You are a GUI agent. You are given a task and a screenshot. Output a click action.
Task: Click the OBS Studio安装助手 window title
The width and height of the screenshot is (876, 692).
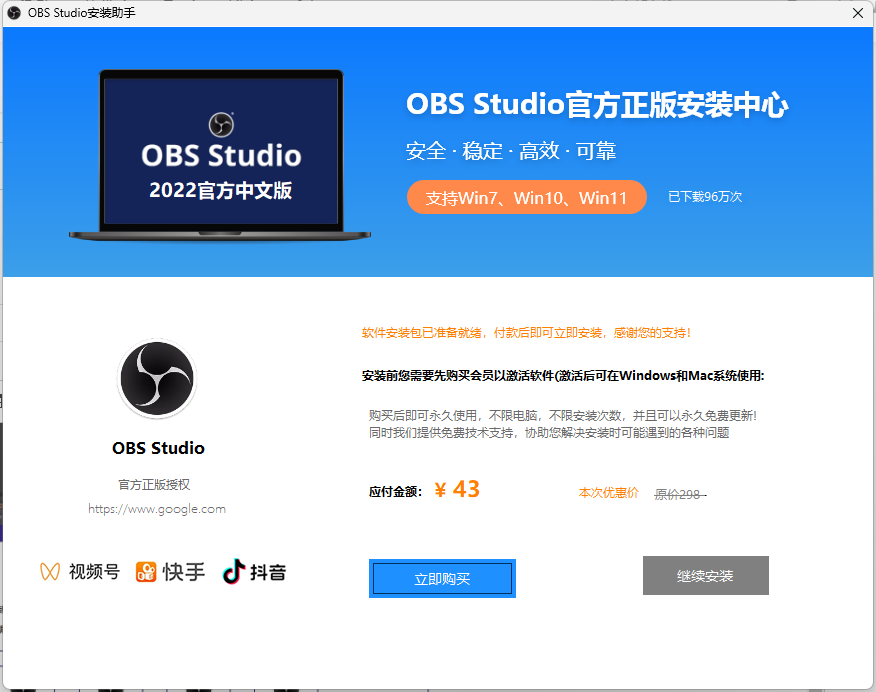tap(82, 13)
